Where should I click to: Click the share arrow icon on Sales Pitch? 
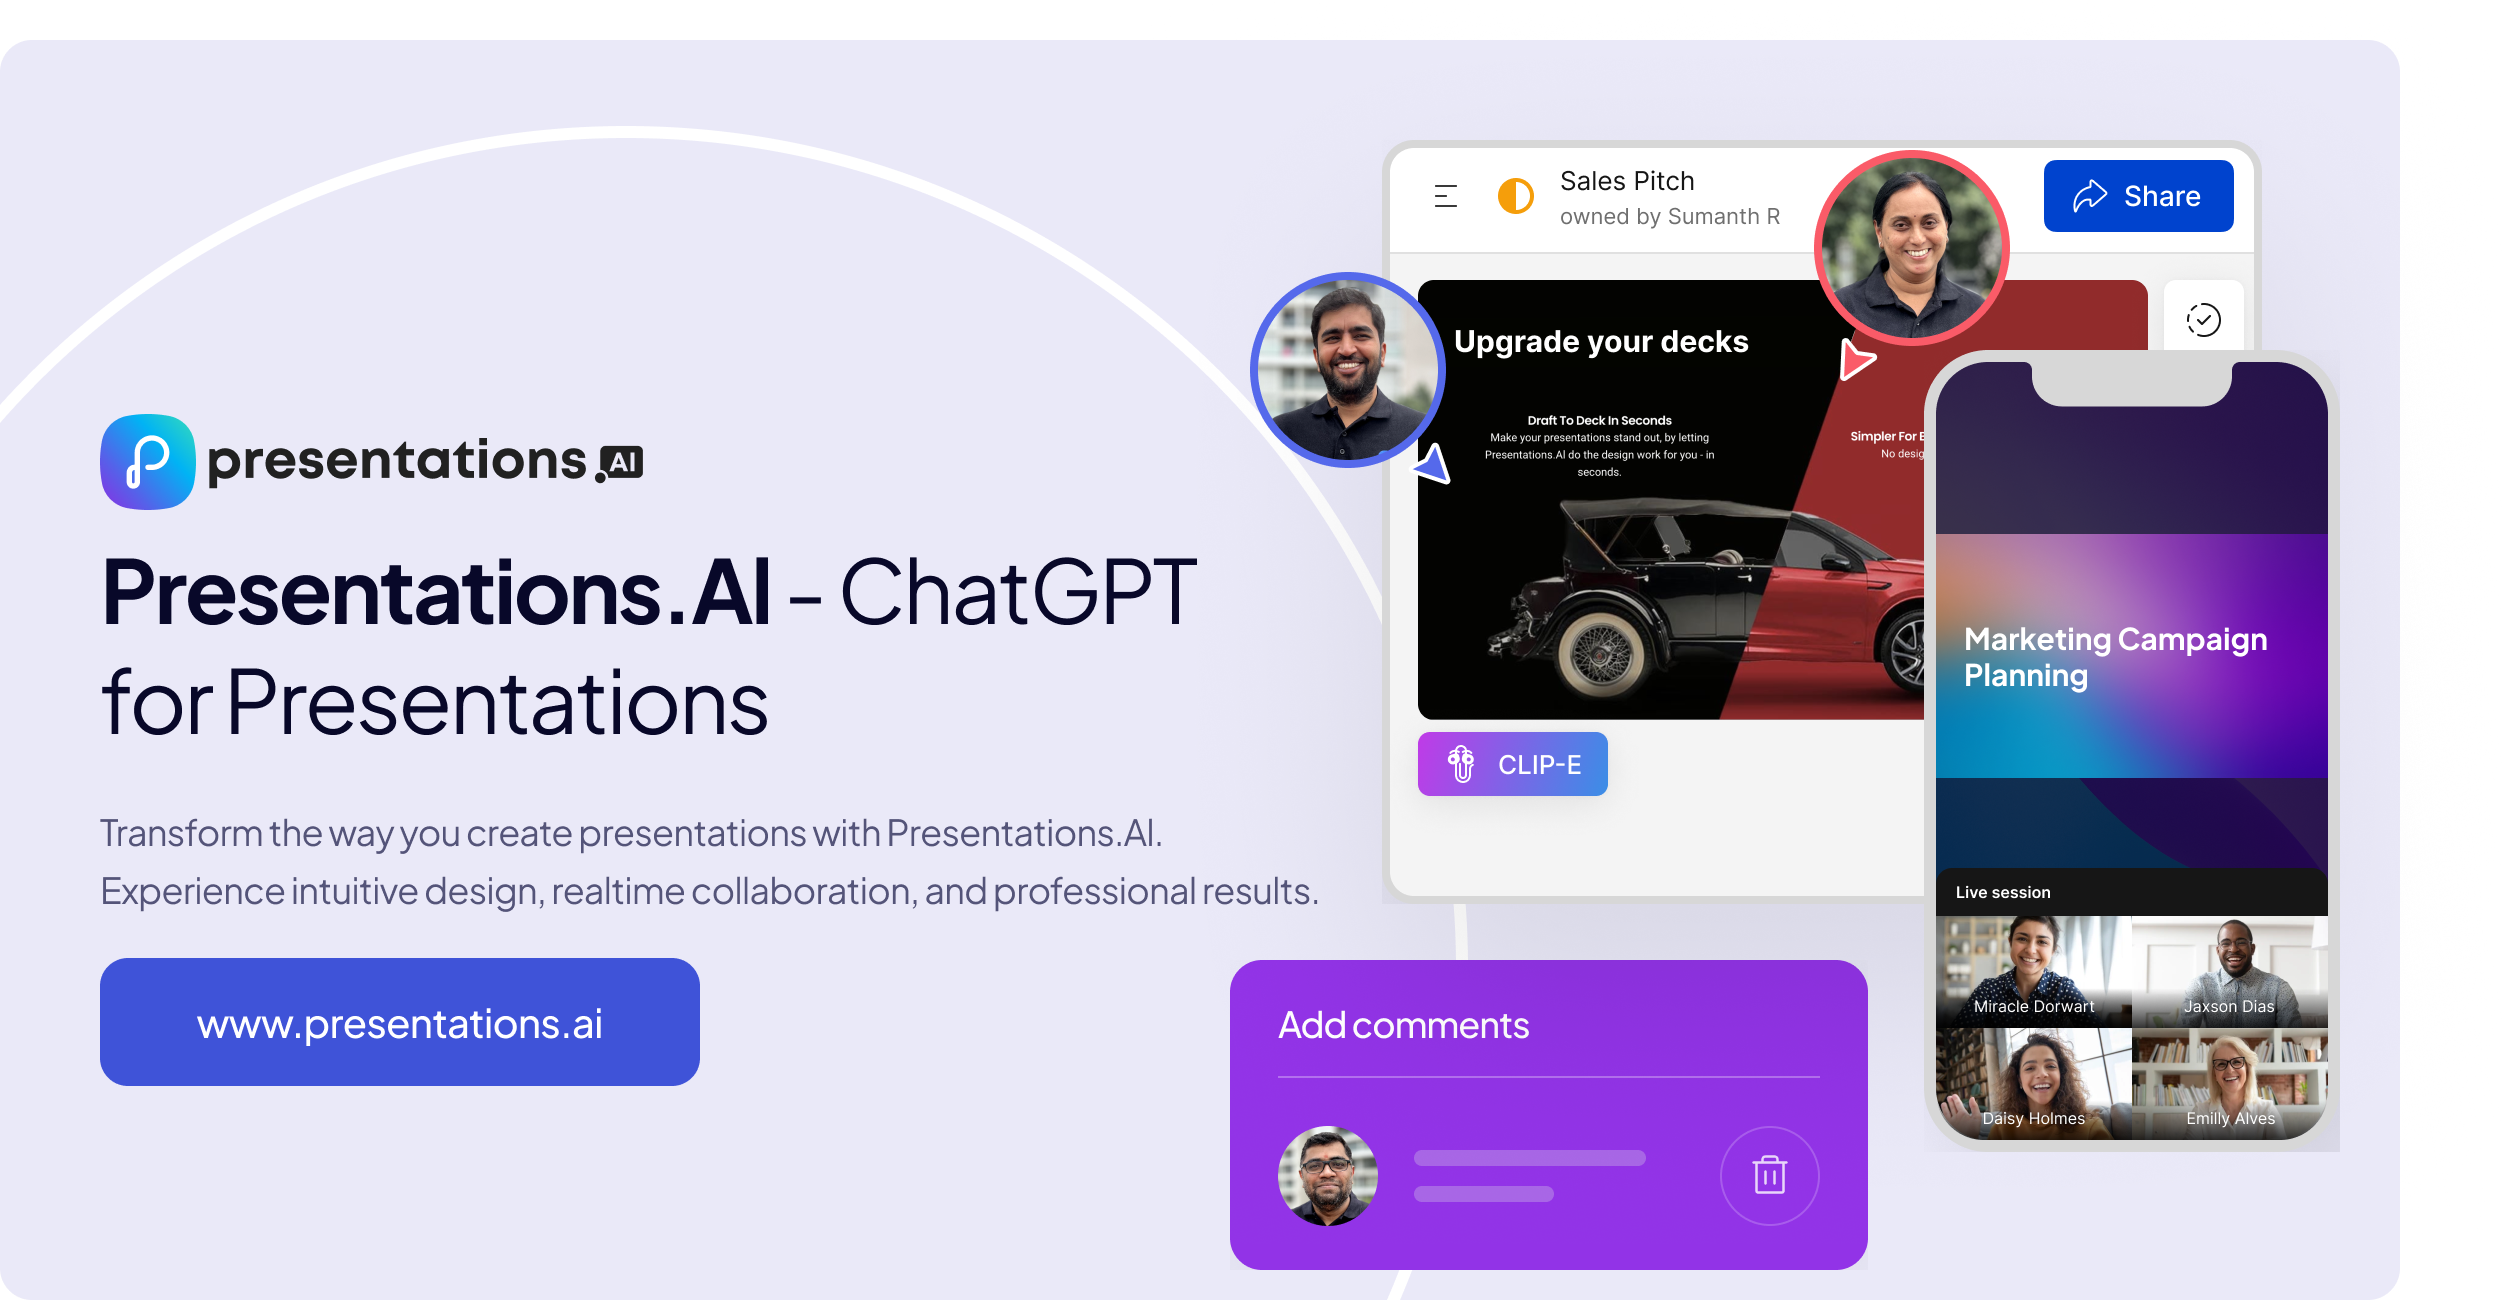pos(2103,197)
